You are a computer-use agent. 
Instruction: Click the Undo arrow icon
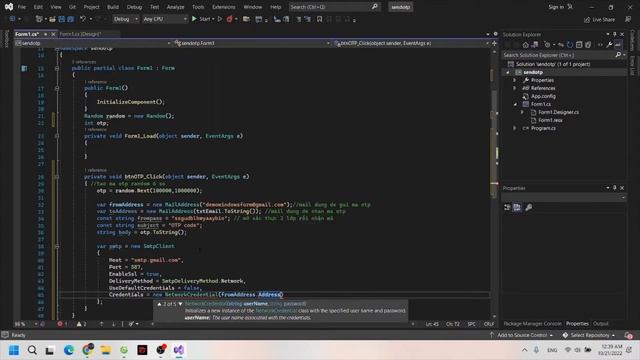tap(83, 19)
